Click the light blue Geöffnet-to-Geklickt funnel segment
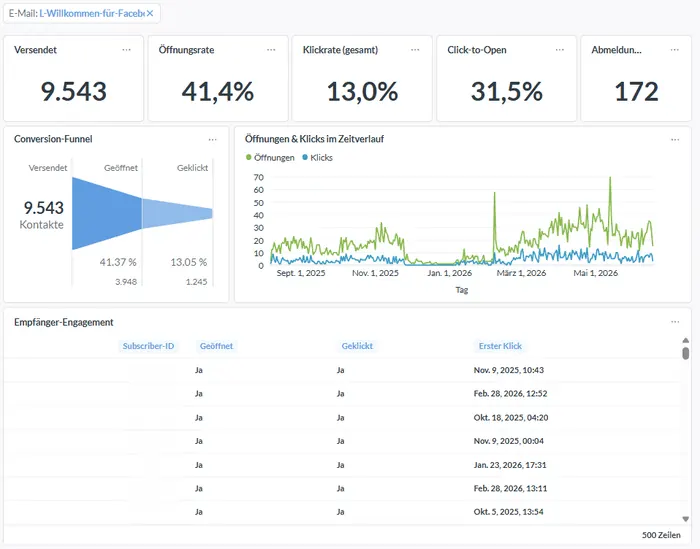The height and width of the screenshot is (549, 700). [177, 213]
